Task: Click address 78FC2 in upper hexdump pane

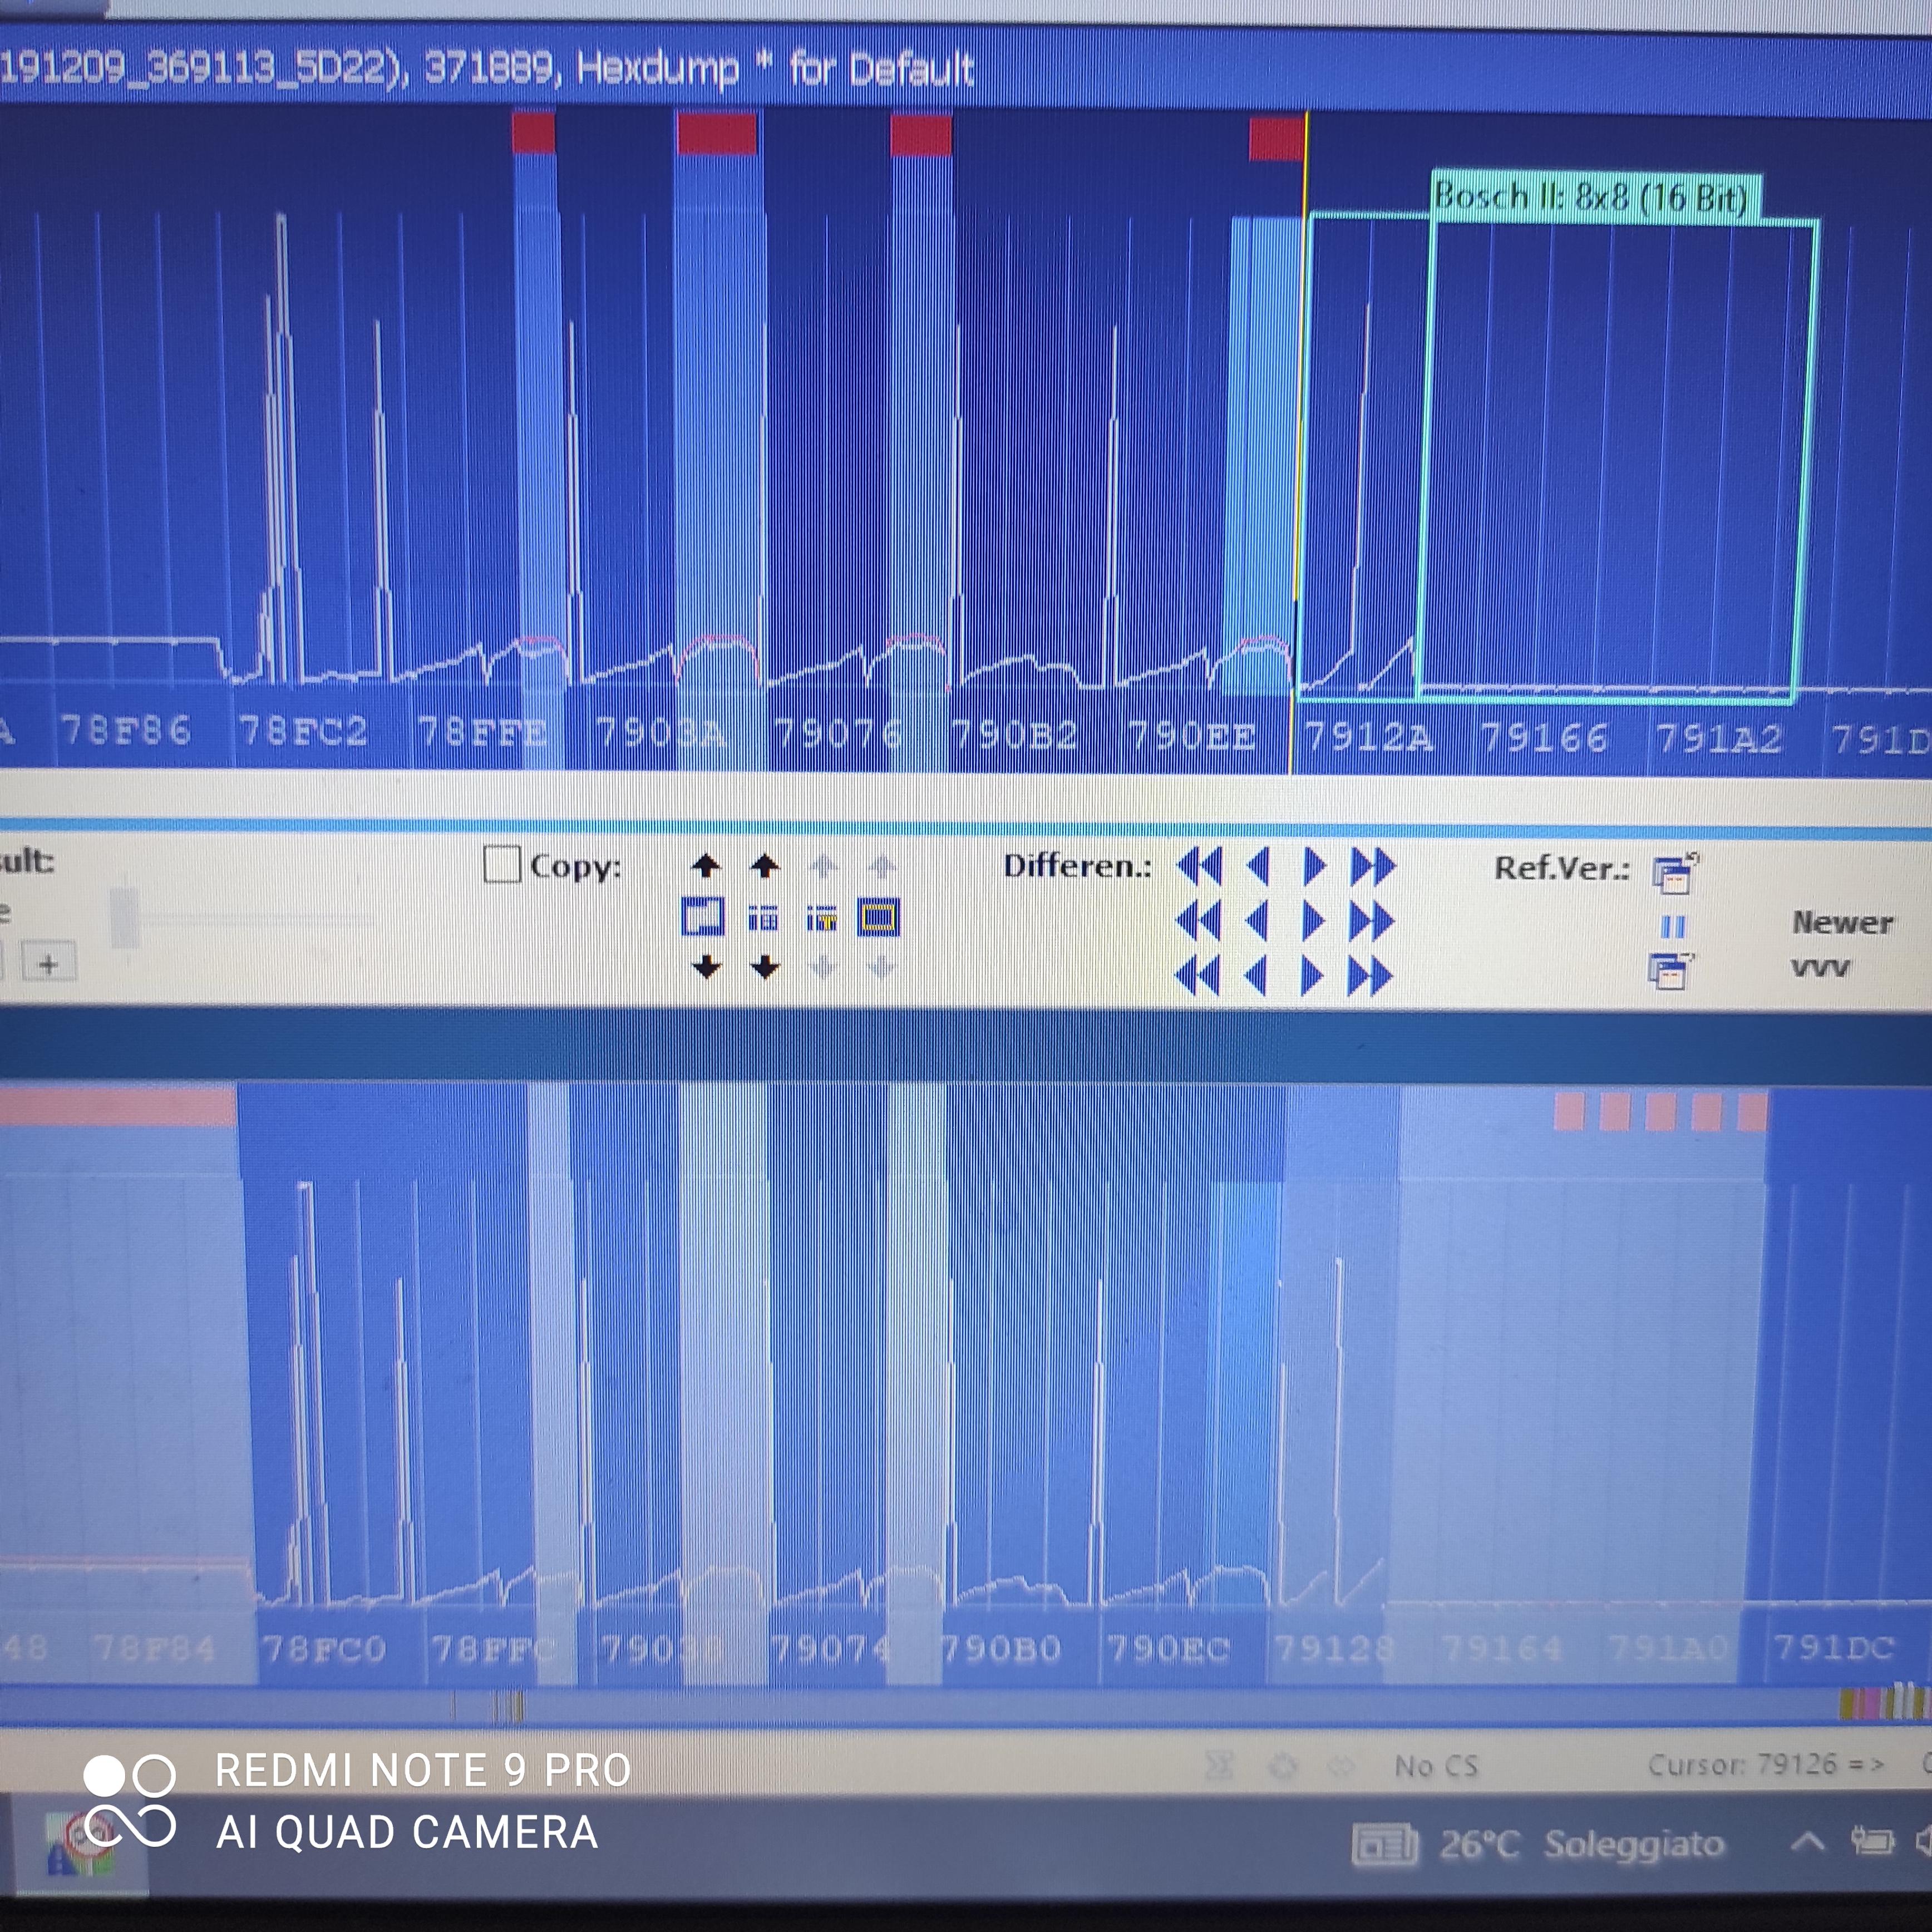Action: tap(303, 732)
